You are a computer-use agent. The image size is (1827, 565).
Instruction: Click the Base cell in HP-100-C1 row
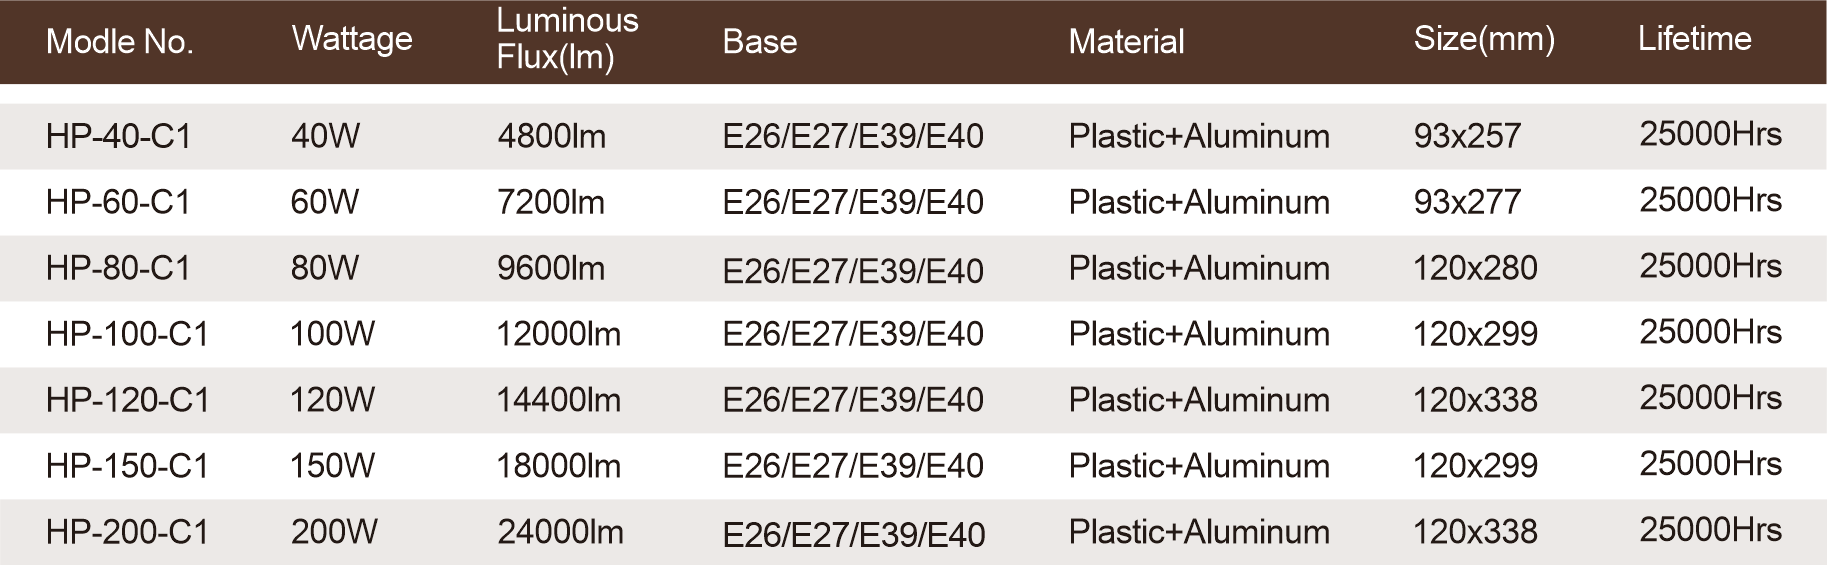tap(853, 334)
